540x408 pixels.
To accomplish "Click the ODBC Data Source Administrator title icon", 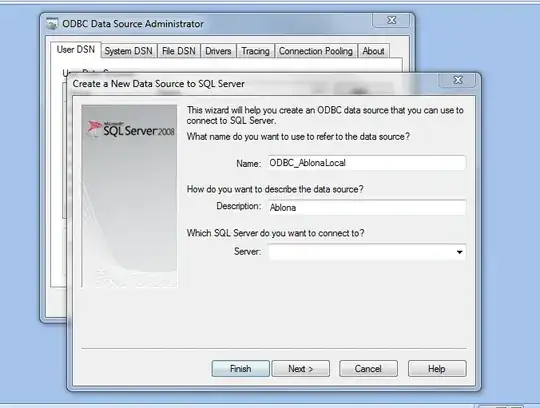I will click(x=52, y=24).
